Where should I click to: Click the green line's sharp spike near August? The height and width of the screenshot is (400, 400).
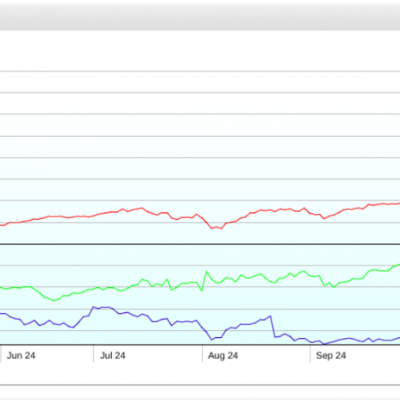click(x=206, y=272)
